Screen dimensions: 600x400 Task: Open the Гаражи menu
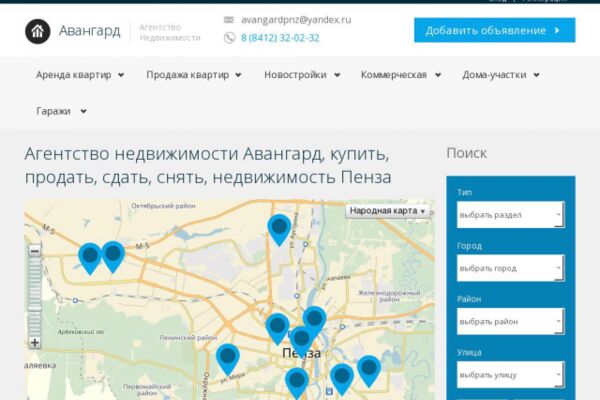click(x=61, y=111)
